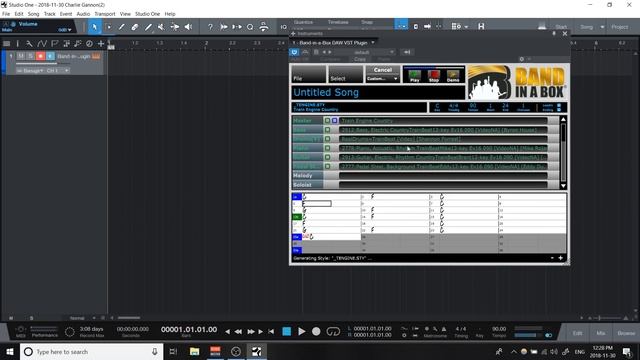Toggle Guitar track green checkbox
The width and height of the screenshot is (640, 360).
(x=327, y=157)
